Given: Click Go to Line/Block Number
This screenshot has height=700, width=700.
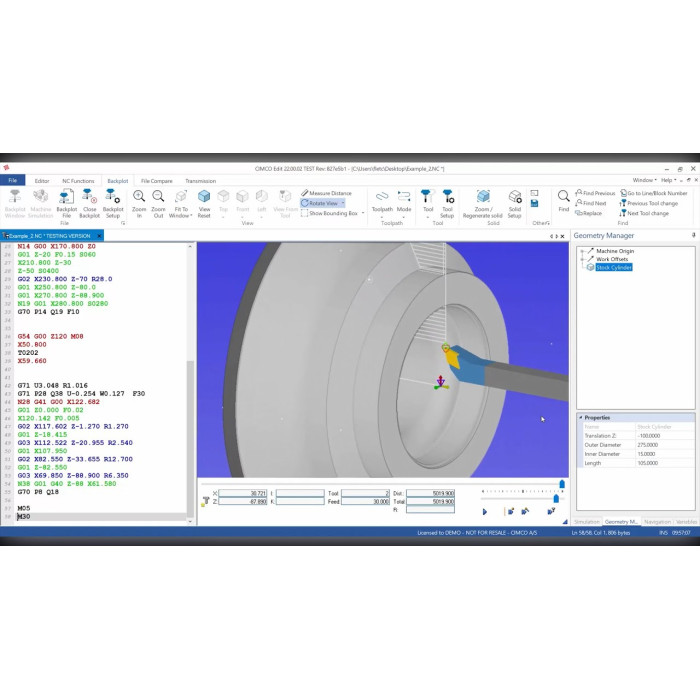Looking at the screenshot, I should point(656,193).
